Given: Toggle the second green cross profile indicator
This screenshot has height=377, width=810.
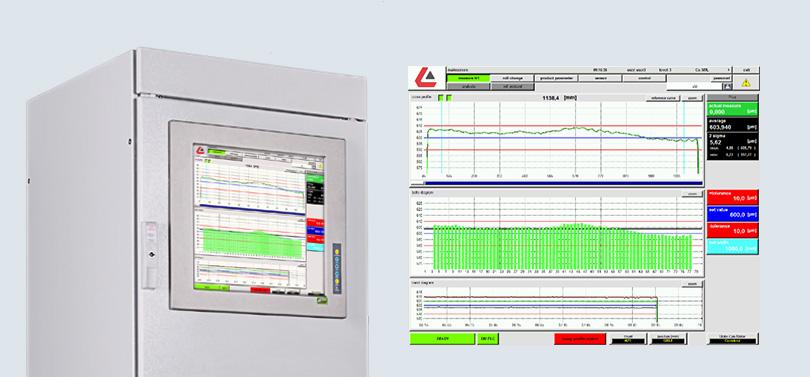Looking at the screenshot, I should click(x=449, y=98).
